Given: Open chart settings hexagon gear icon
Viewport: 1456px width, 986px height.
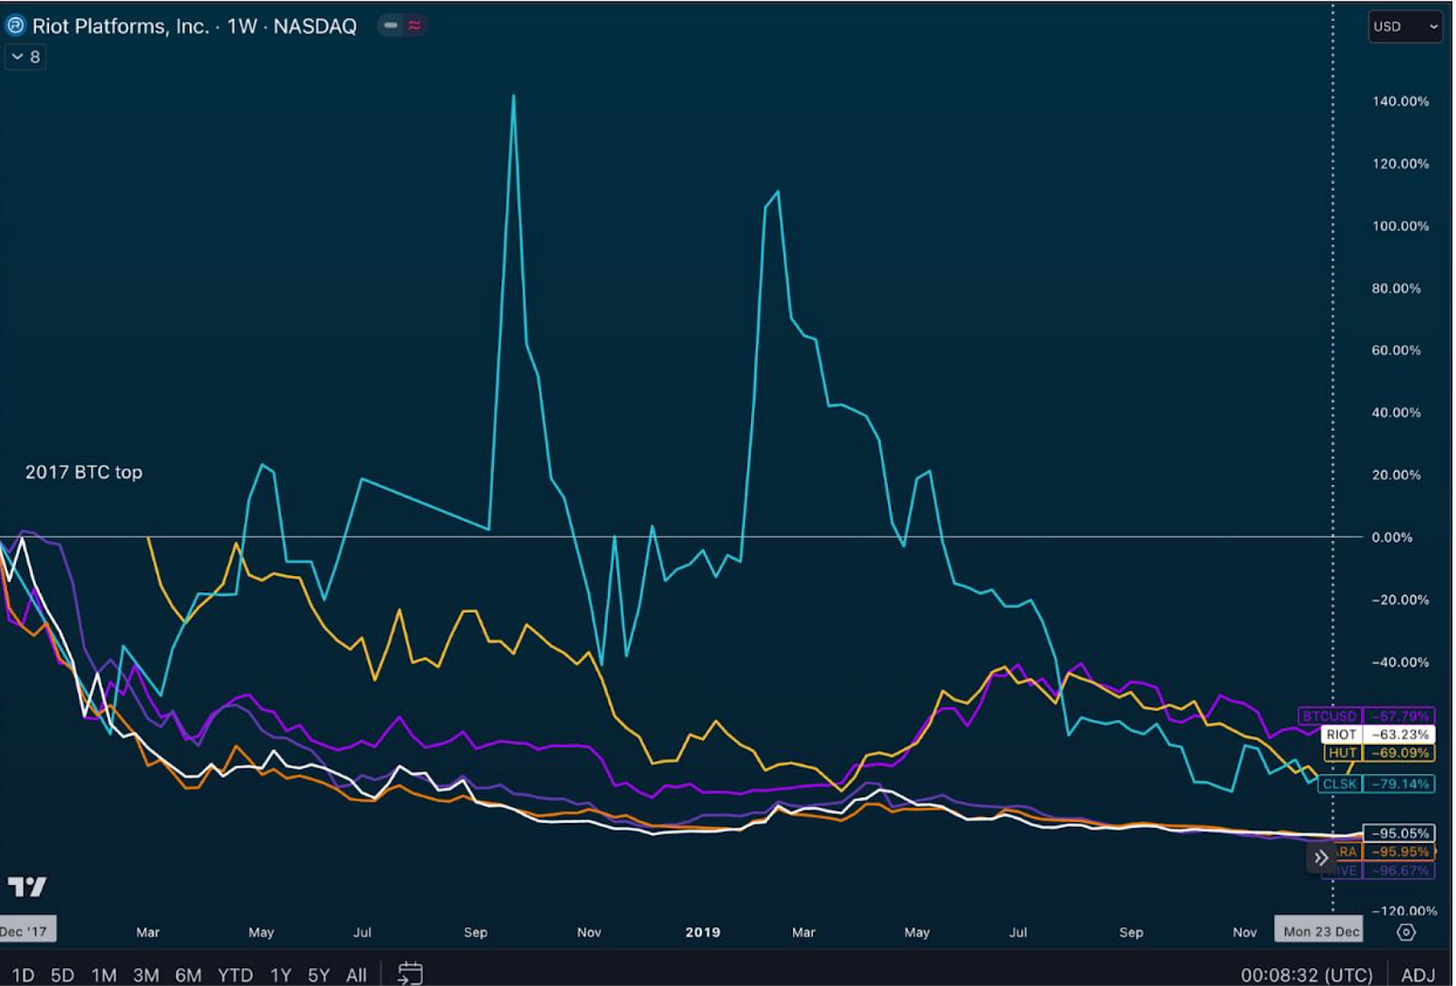Looking at the screenshot, I should (1406, 932).
